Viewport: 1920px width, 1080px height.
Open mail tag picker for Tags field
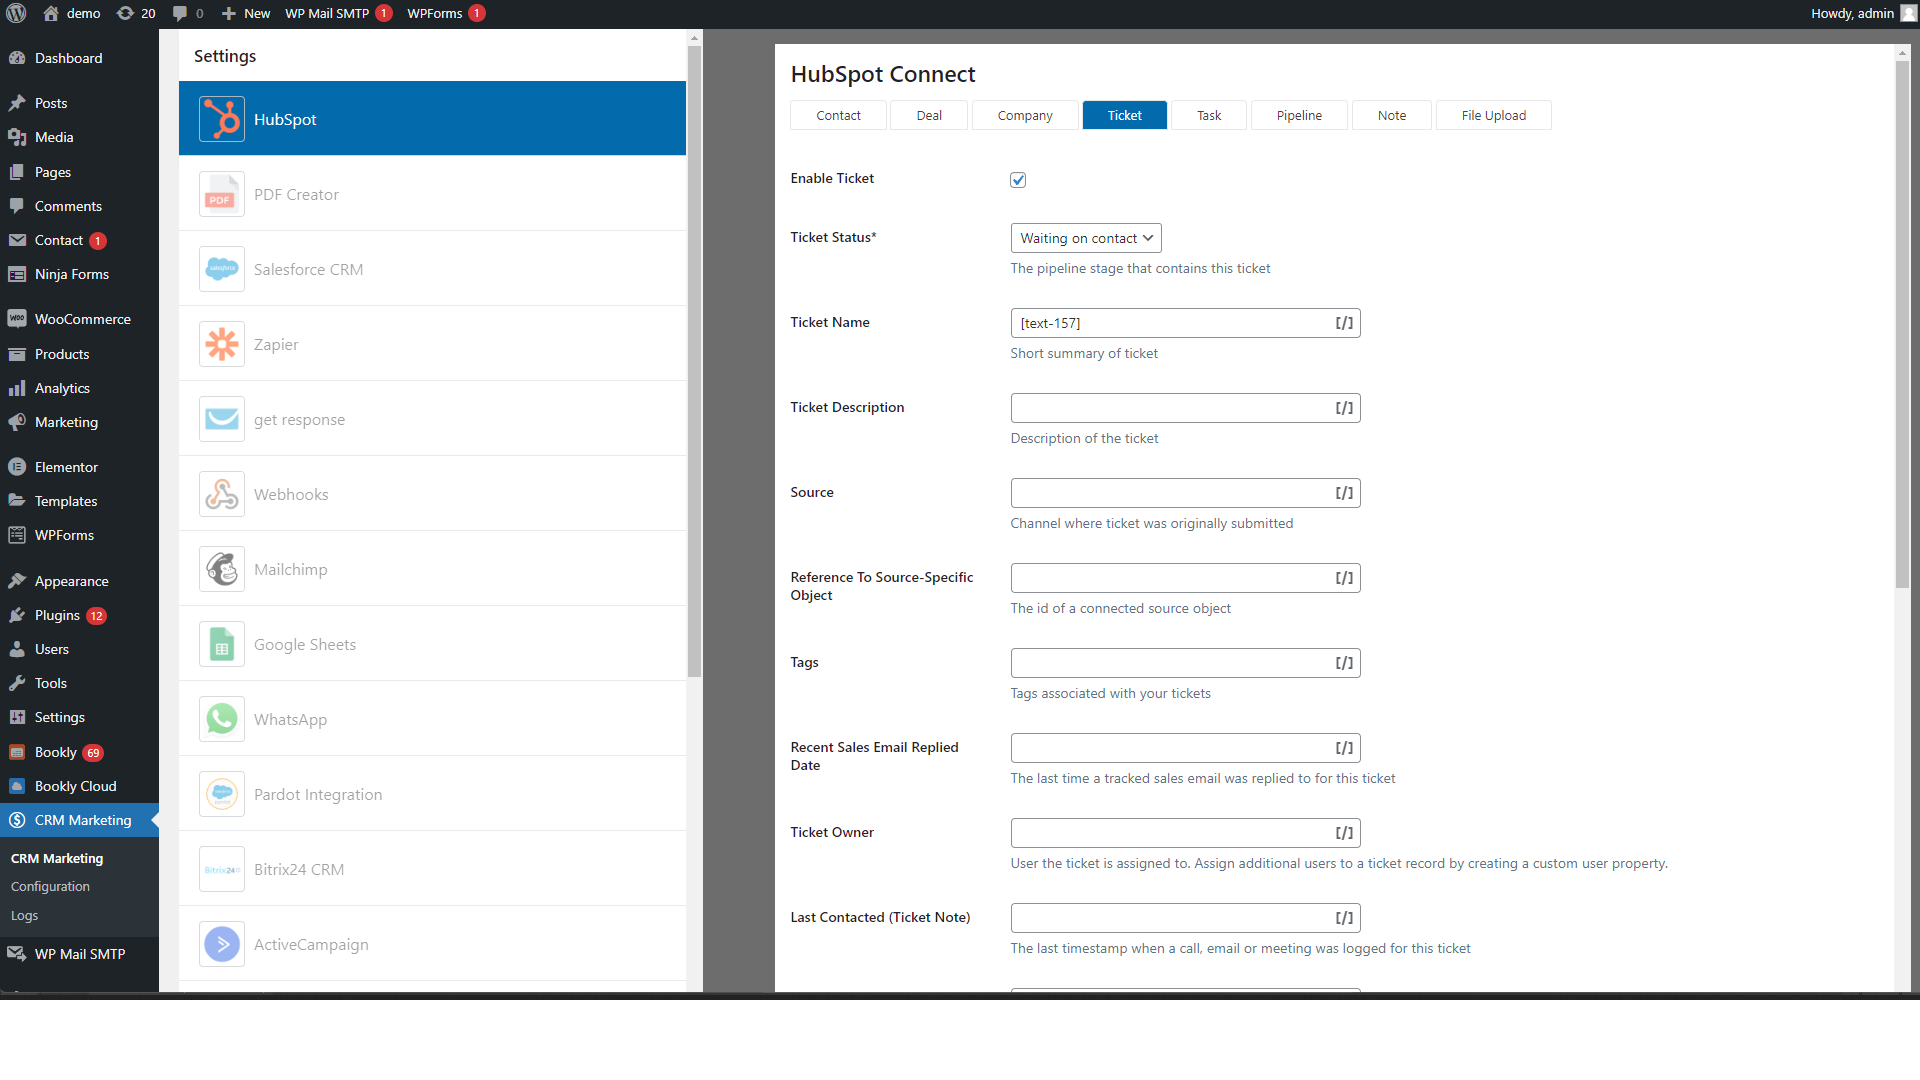(x=1344, y=663)
